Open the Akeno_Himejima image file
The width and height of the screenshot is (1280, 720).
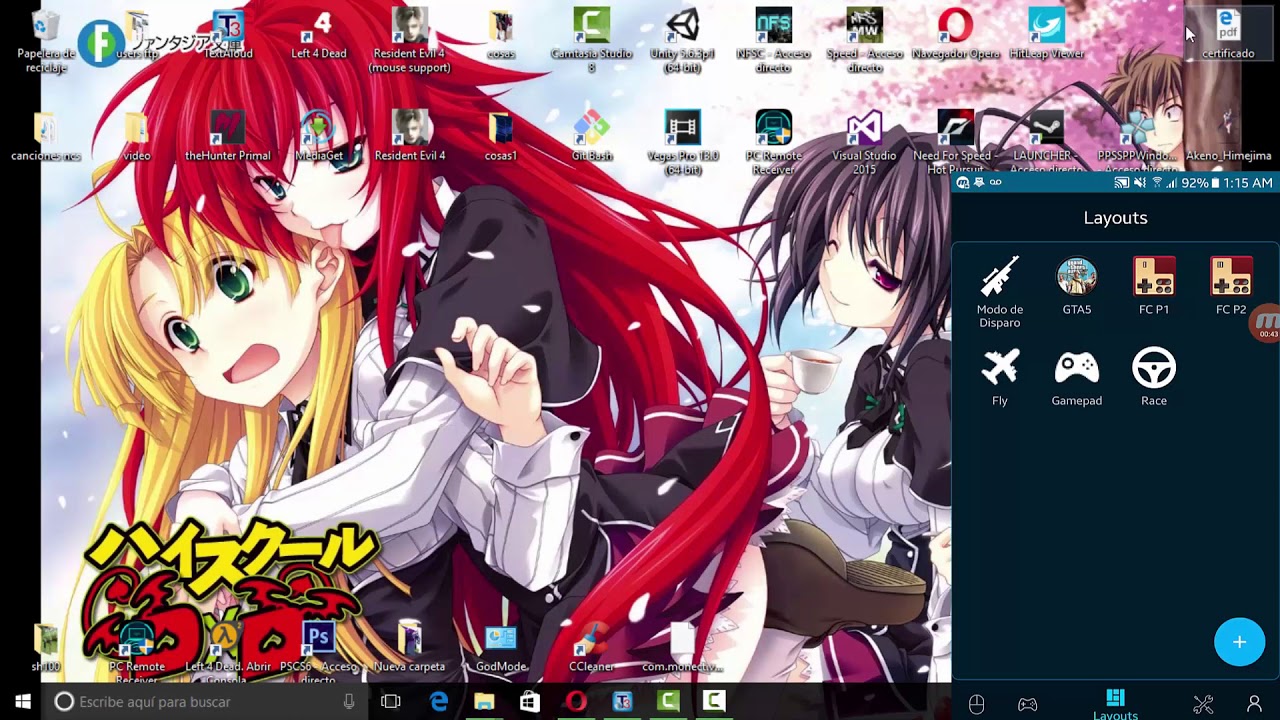[1228, 138]
